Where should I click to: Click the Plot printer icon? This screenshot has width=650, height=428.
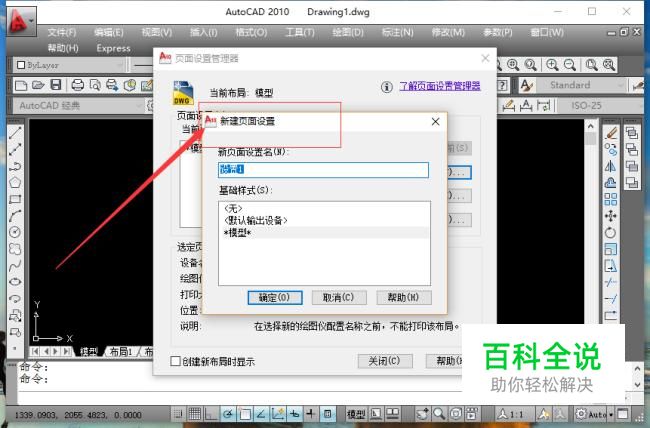tap(78, 85)
